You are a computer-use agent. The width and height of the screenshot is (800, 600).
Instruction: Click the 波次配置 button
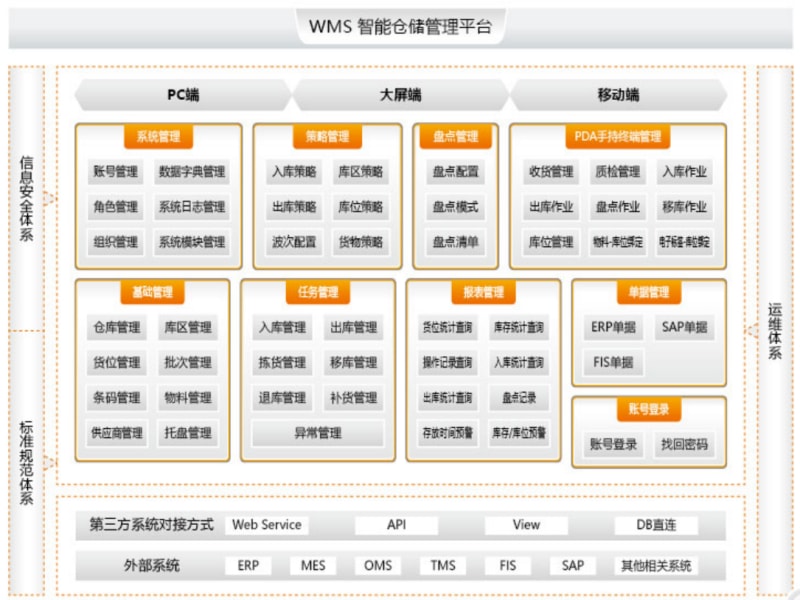click(x=293, y=242)
